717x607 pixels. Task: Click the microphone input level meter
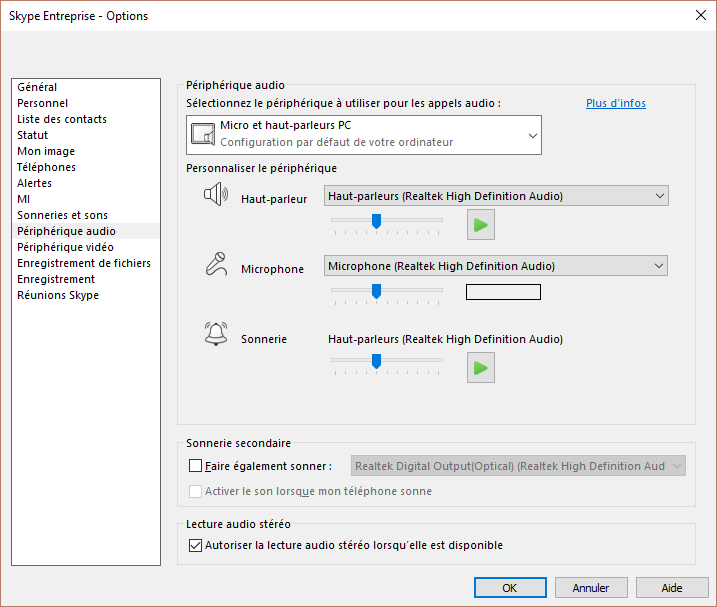pos(503,292)
